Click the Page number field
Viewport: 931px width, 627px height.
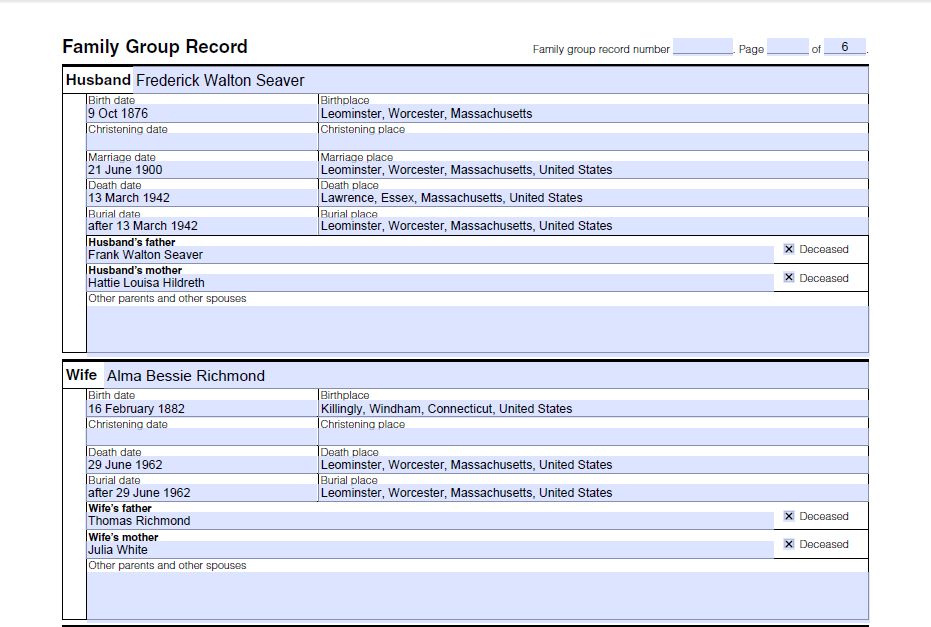pyautogui.click(x=787, y=45)
